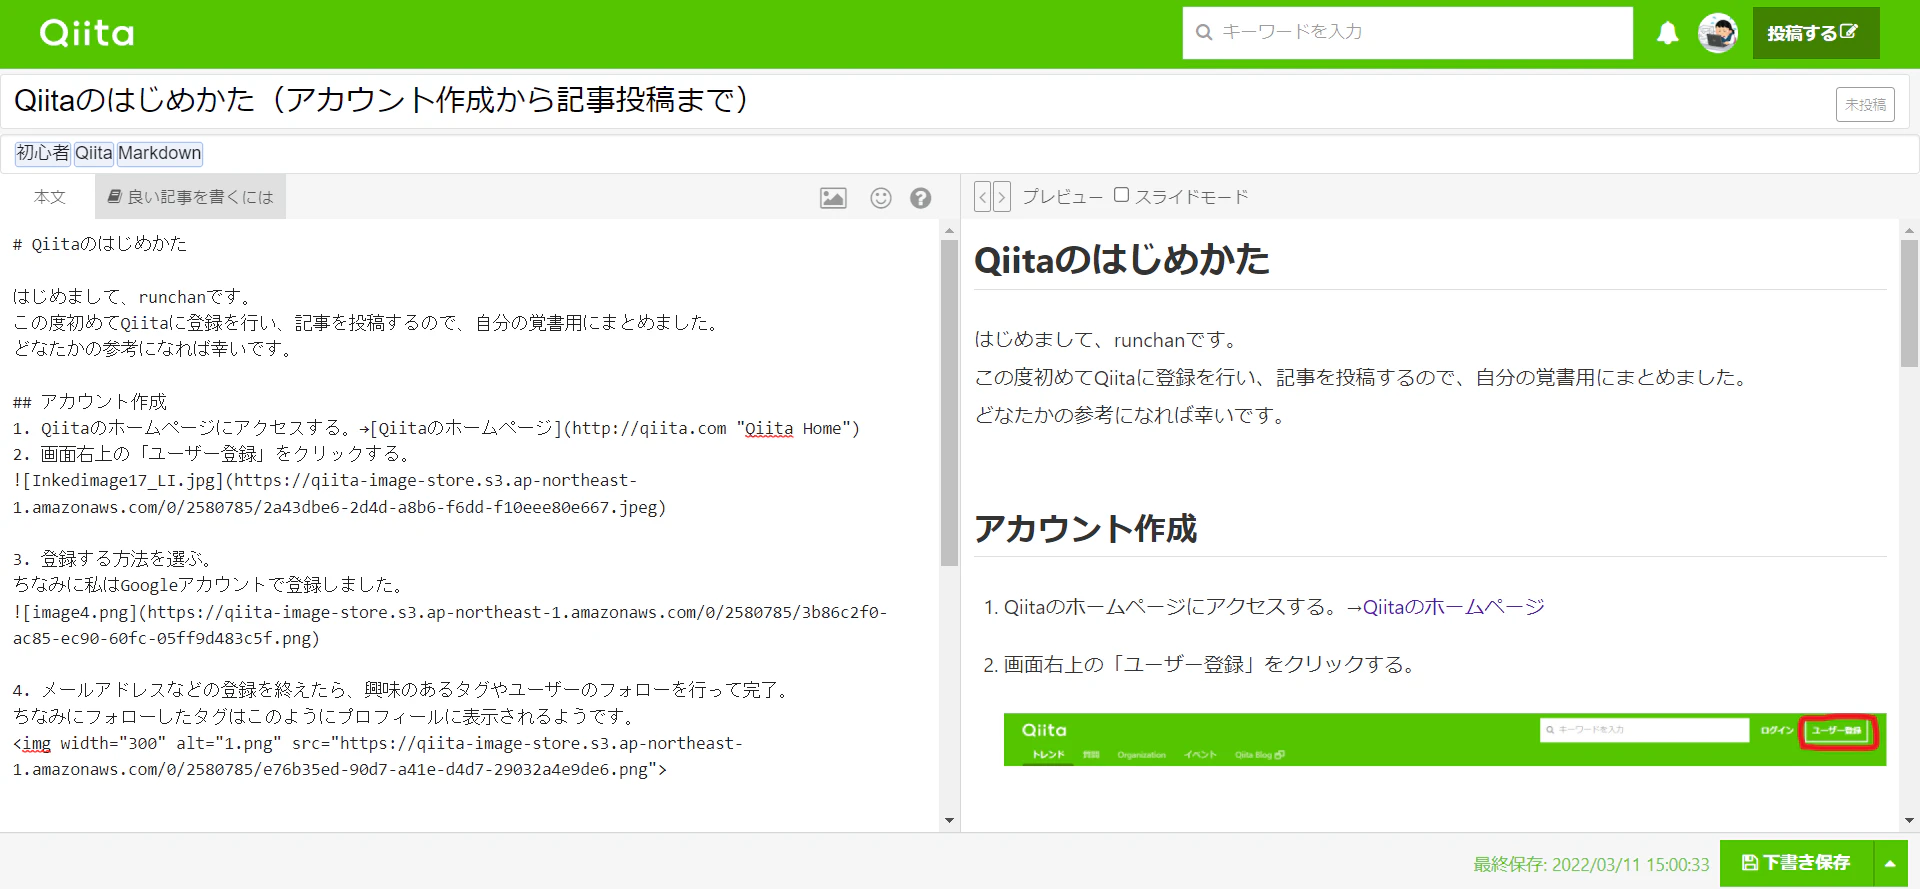The image size is (1920, 889).
Task: Collapse the preview with the left chevron
Action: pos(983,197)
